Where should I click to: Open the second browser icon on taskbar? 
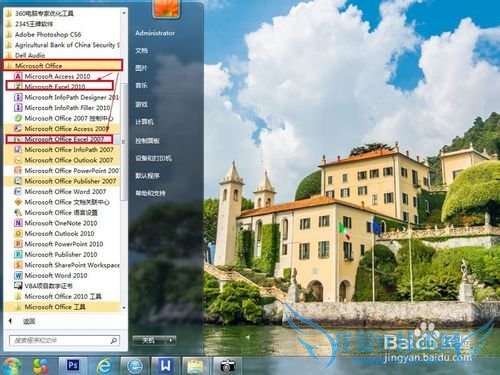point(135,366)
